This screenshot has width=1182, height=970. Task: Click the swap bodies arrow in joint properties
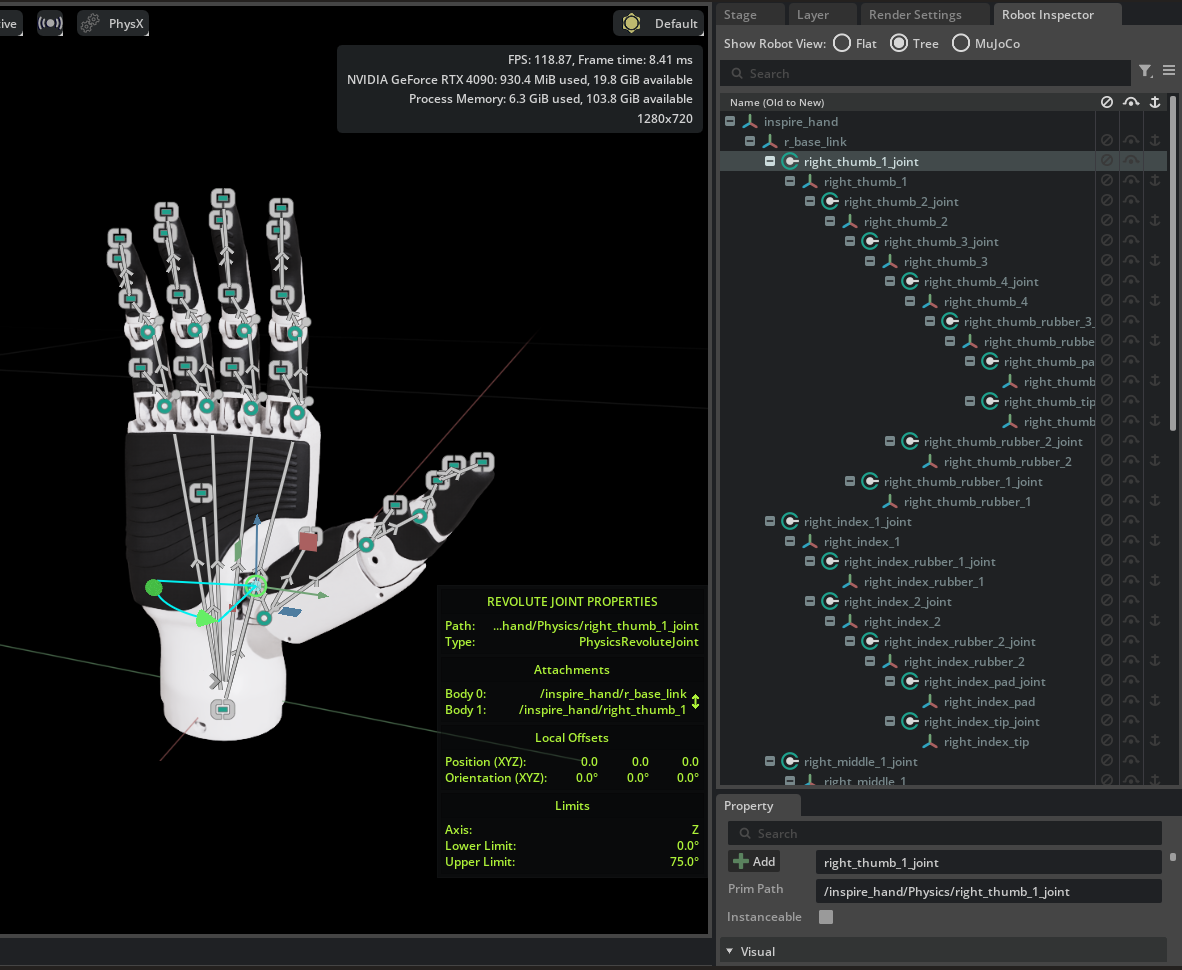click(x=695, y=702)
